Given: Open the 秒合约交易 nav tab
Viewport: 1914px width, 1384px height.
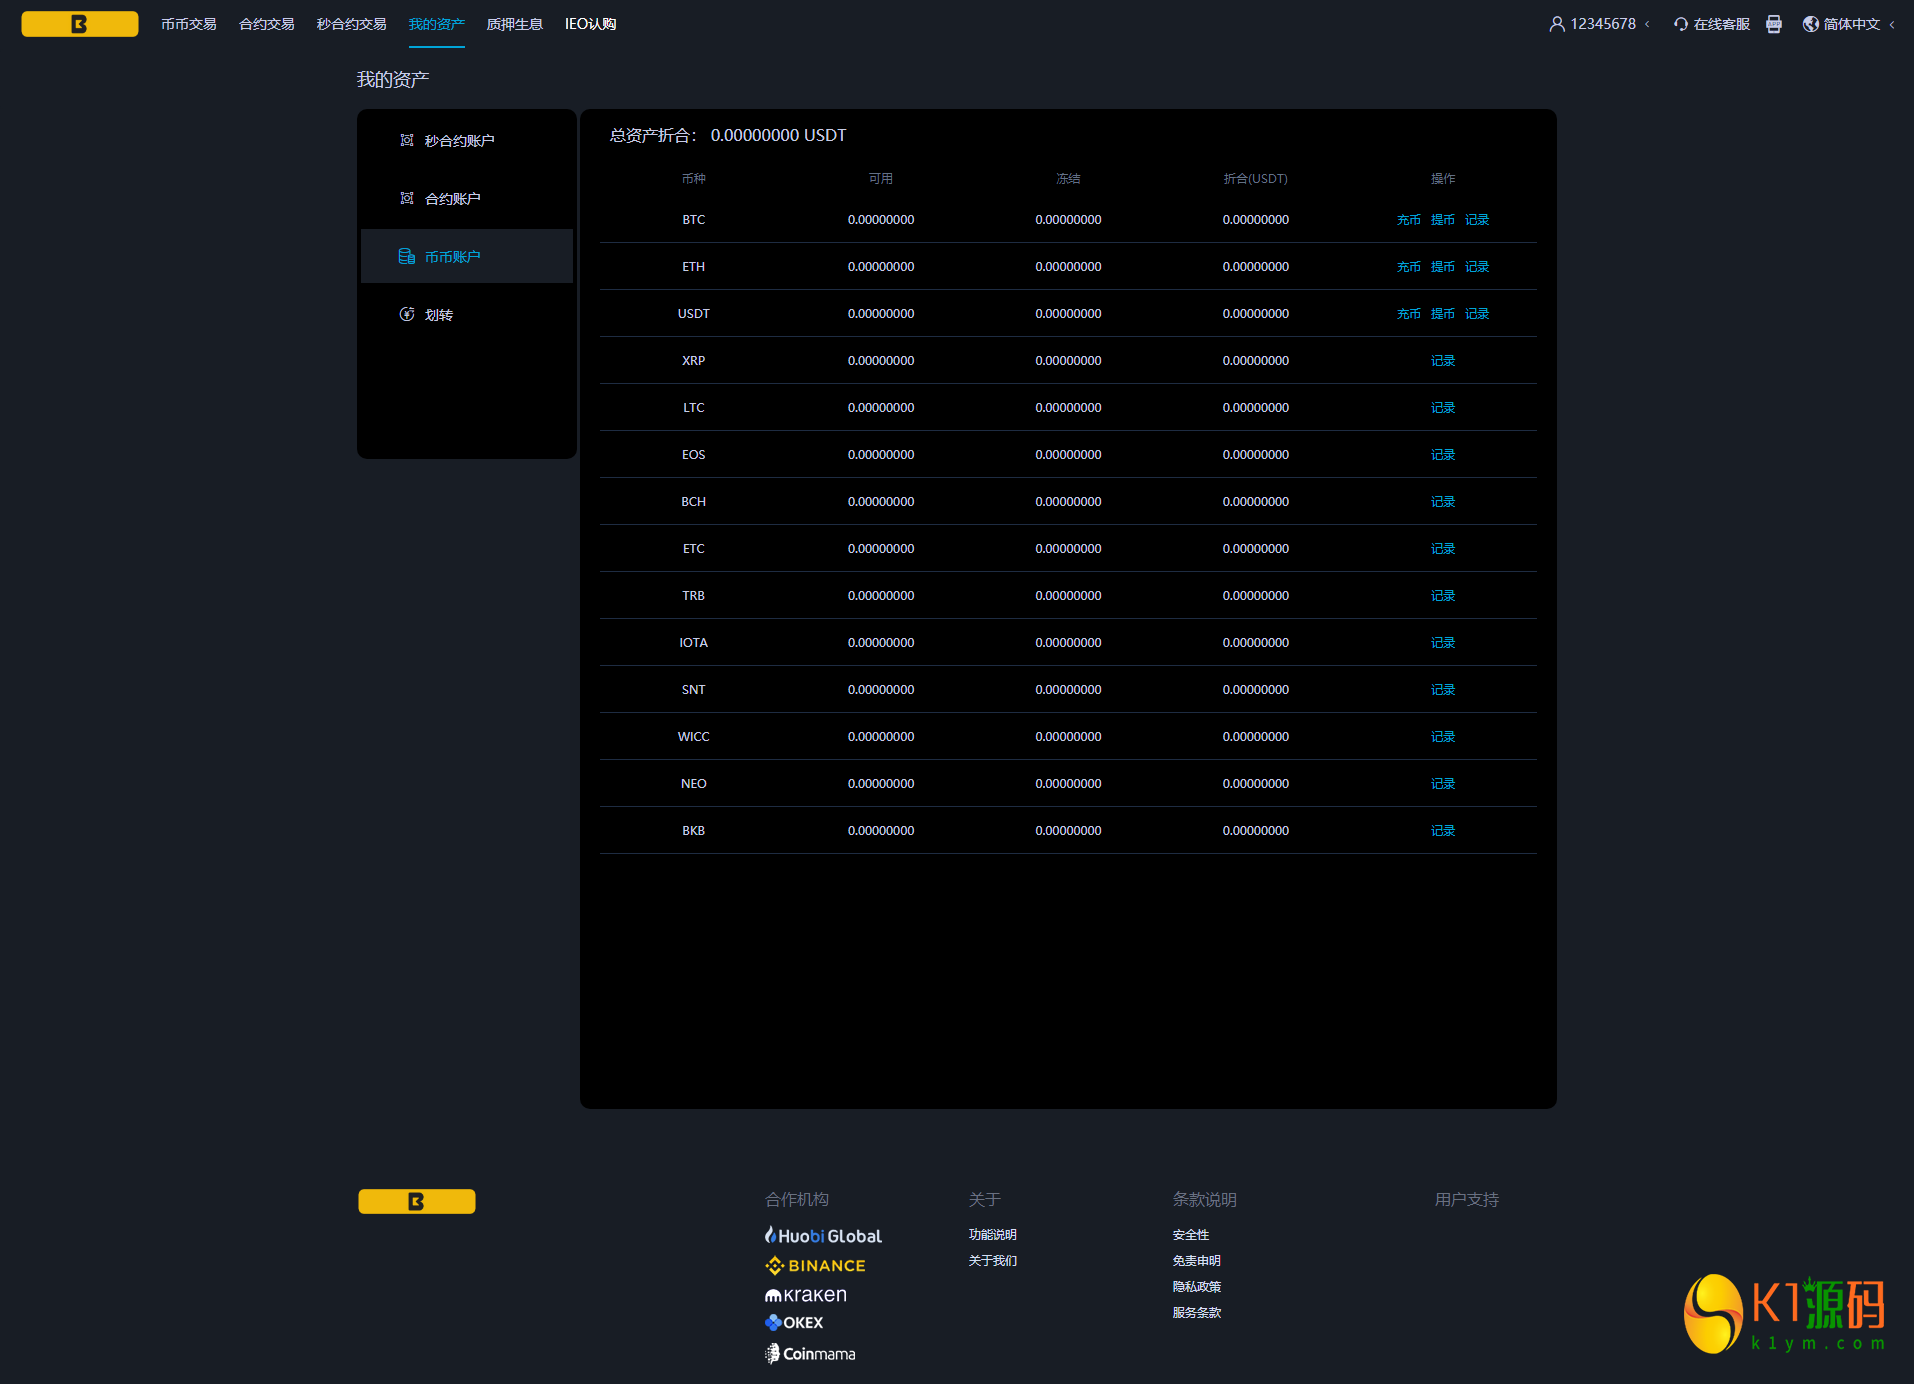Looking at the screenshot, I should point(352,24).
